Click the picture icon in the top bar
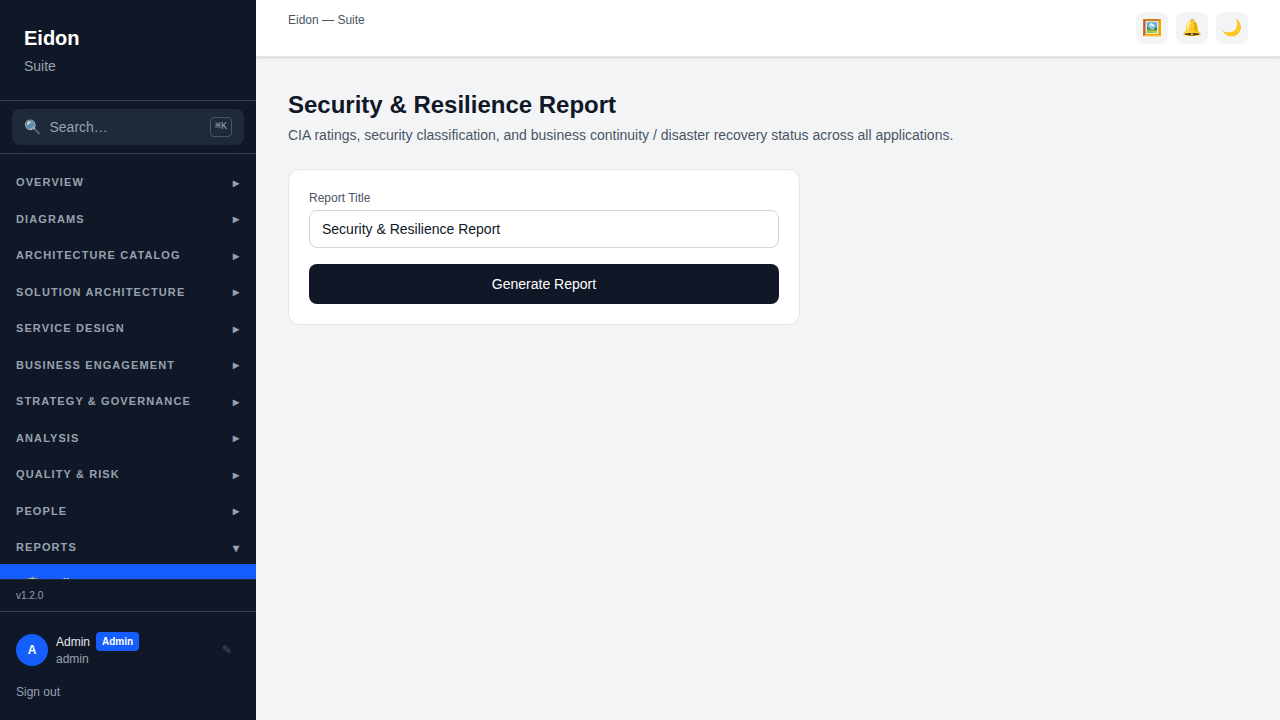Viewport: 1280px width, 720px height. pos(1152,28)
